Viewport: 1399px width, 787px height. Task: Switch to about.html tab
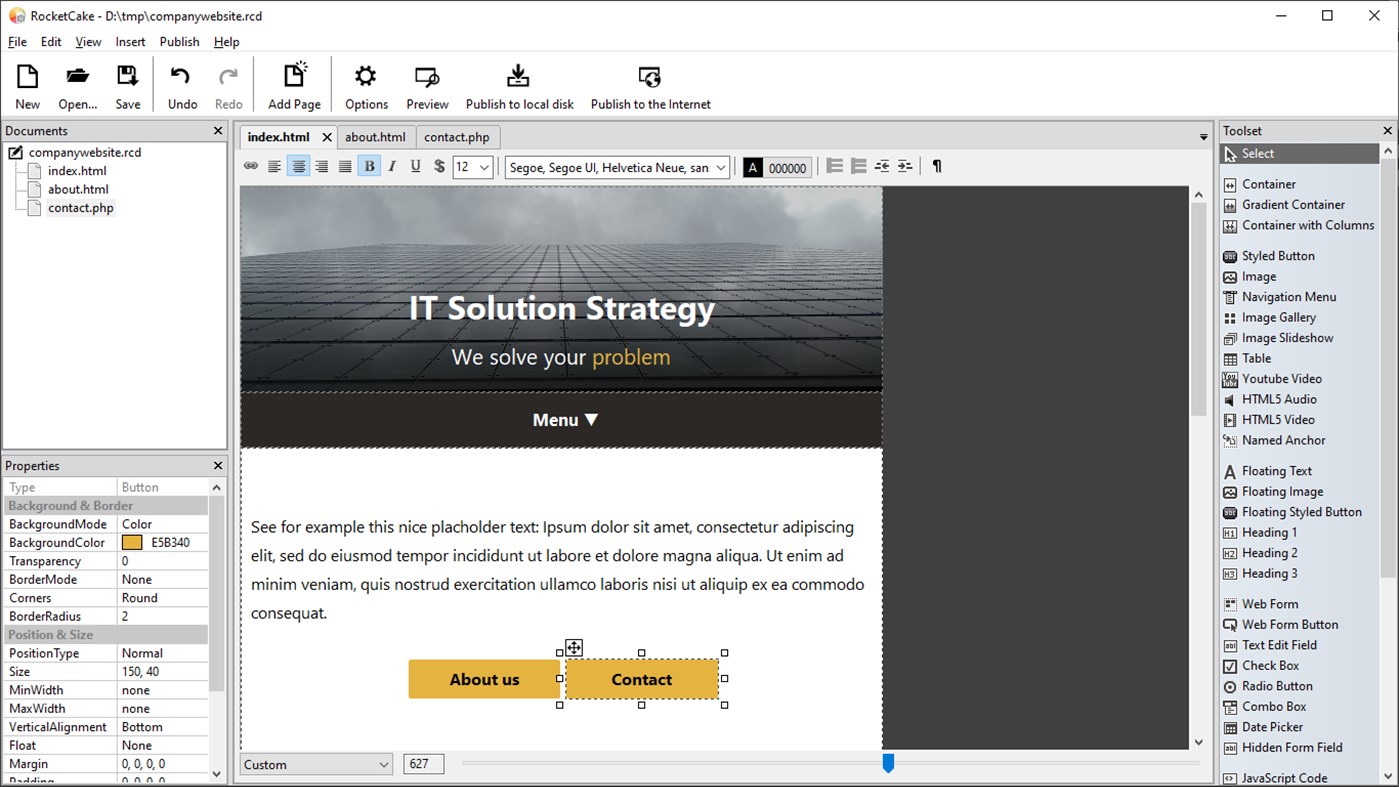click(375, 137)
